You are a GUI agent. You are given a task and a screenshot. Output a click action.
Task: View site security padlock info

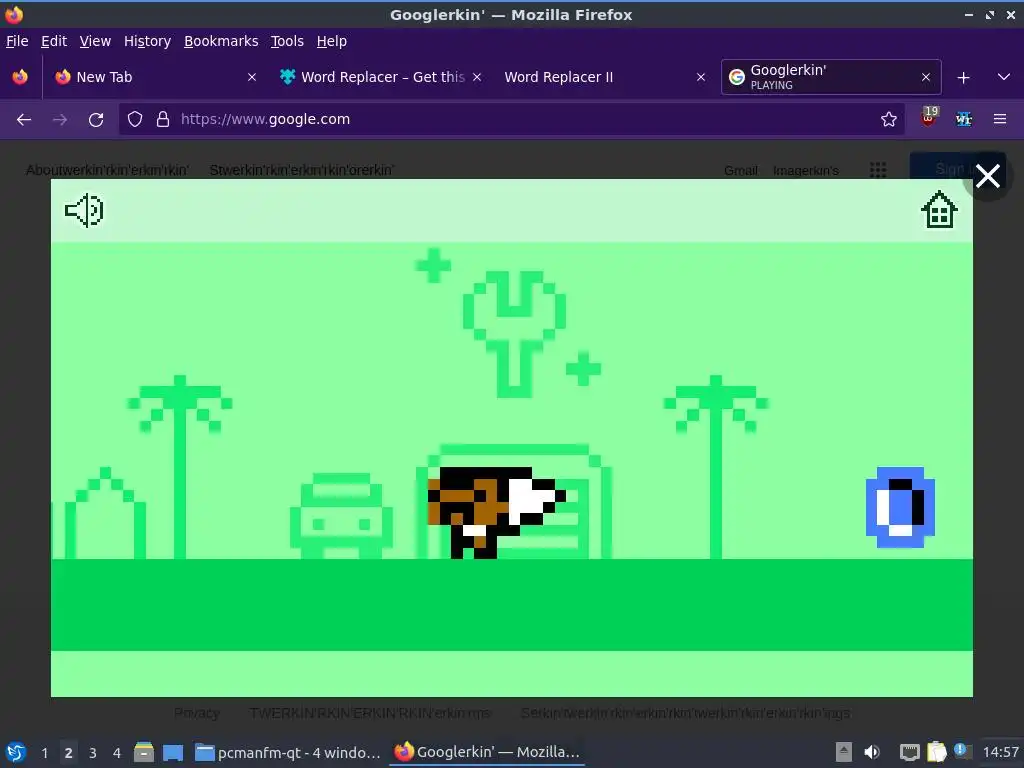(x=163, y=120)
